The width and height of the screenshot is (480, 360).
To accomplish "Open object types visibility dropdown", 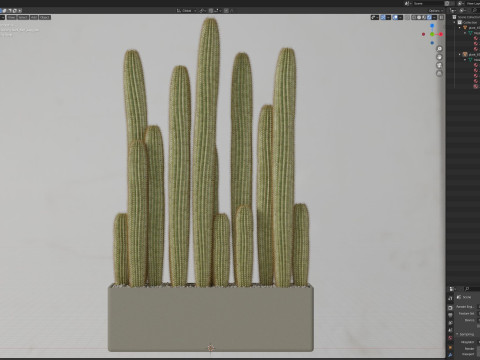I will pyautogui.click(x=375, y=17).
